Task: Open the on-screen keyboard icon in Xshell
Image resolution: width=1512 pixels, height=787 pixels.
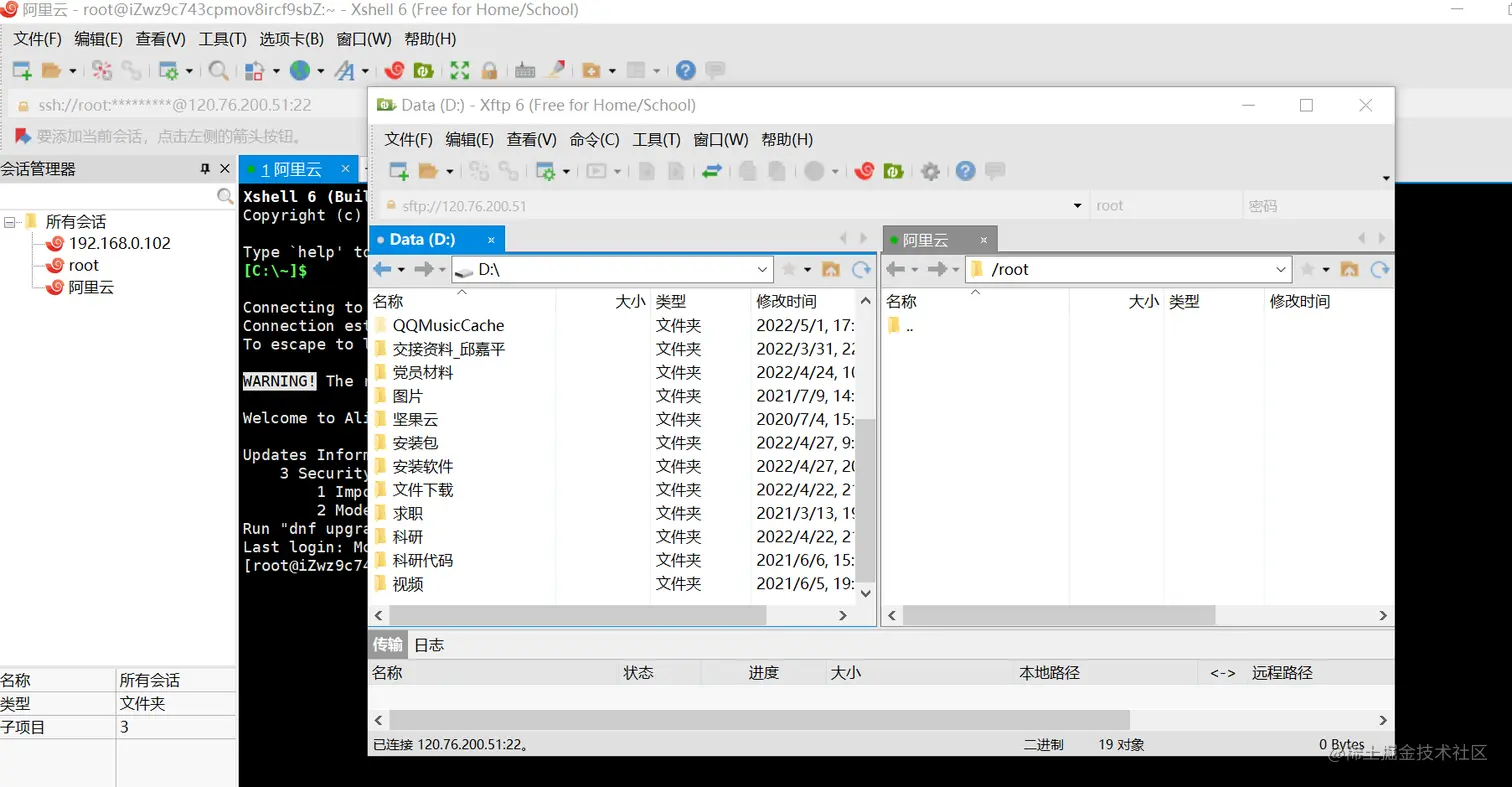Action: click(523, 70)
